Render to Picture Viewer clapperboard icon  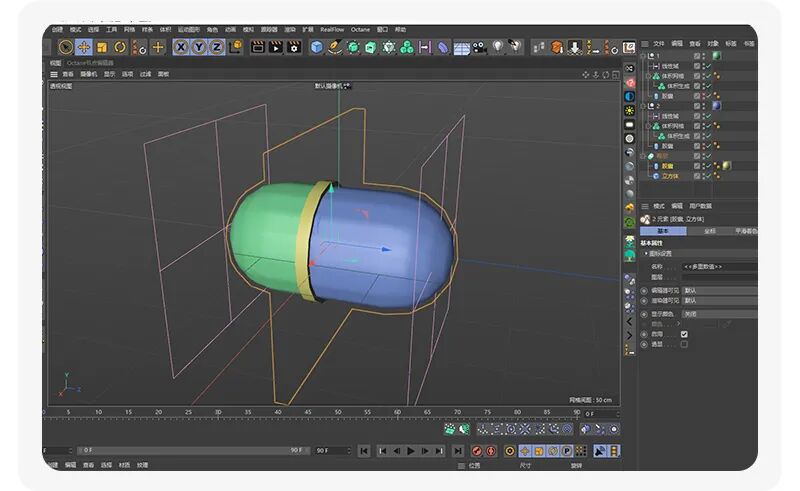click(276, 47)
